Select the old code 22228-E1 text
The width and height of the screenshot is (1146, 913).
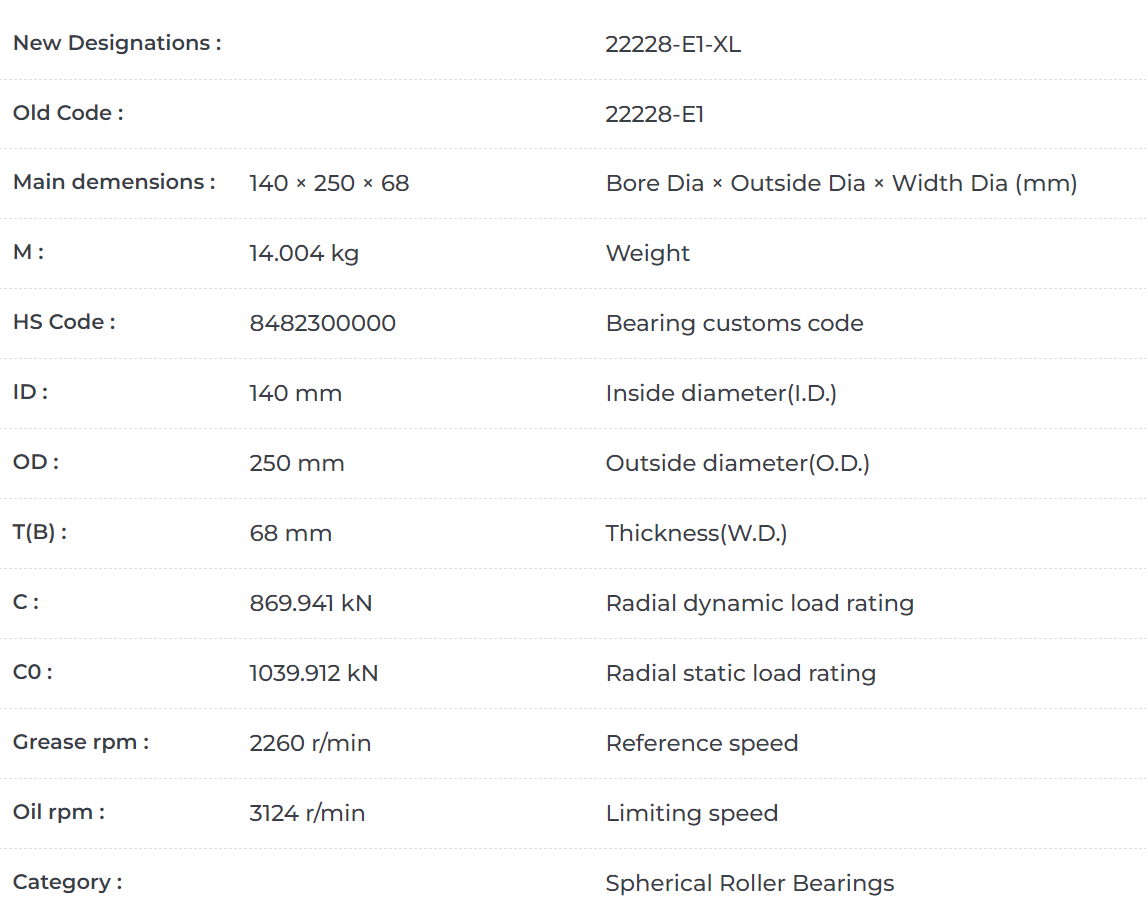pos(654,114)
